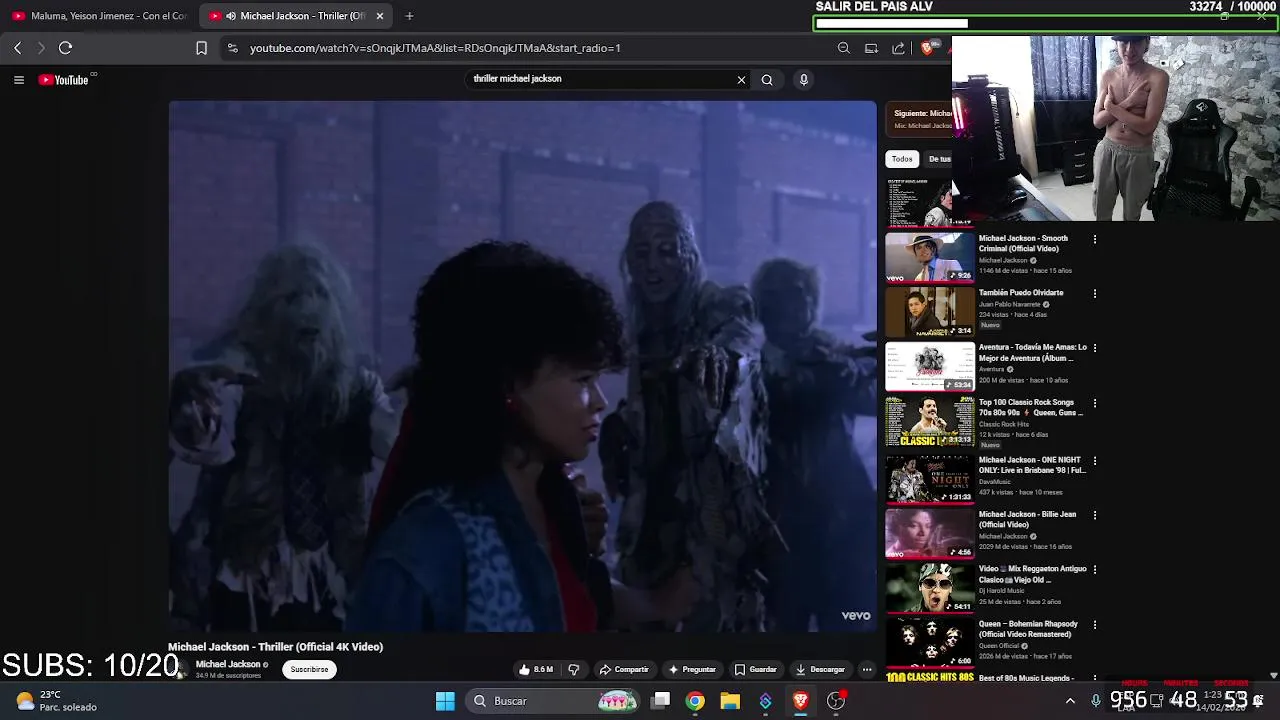Open options menu for Aventura video
The width and height of the screenshot is (1280, 720).
(1095, 348)
